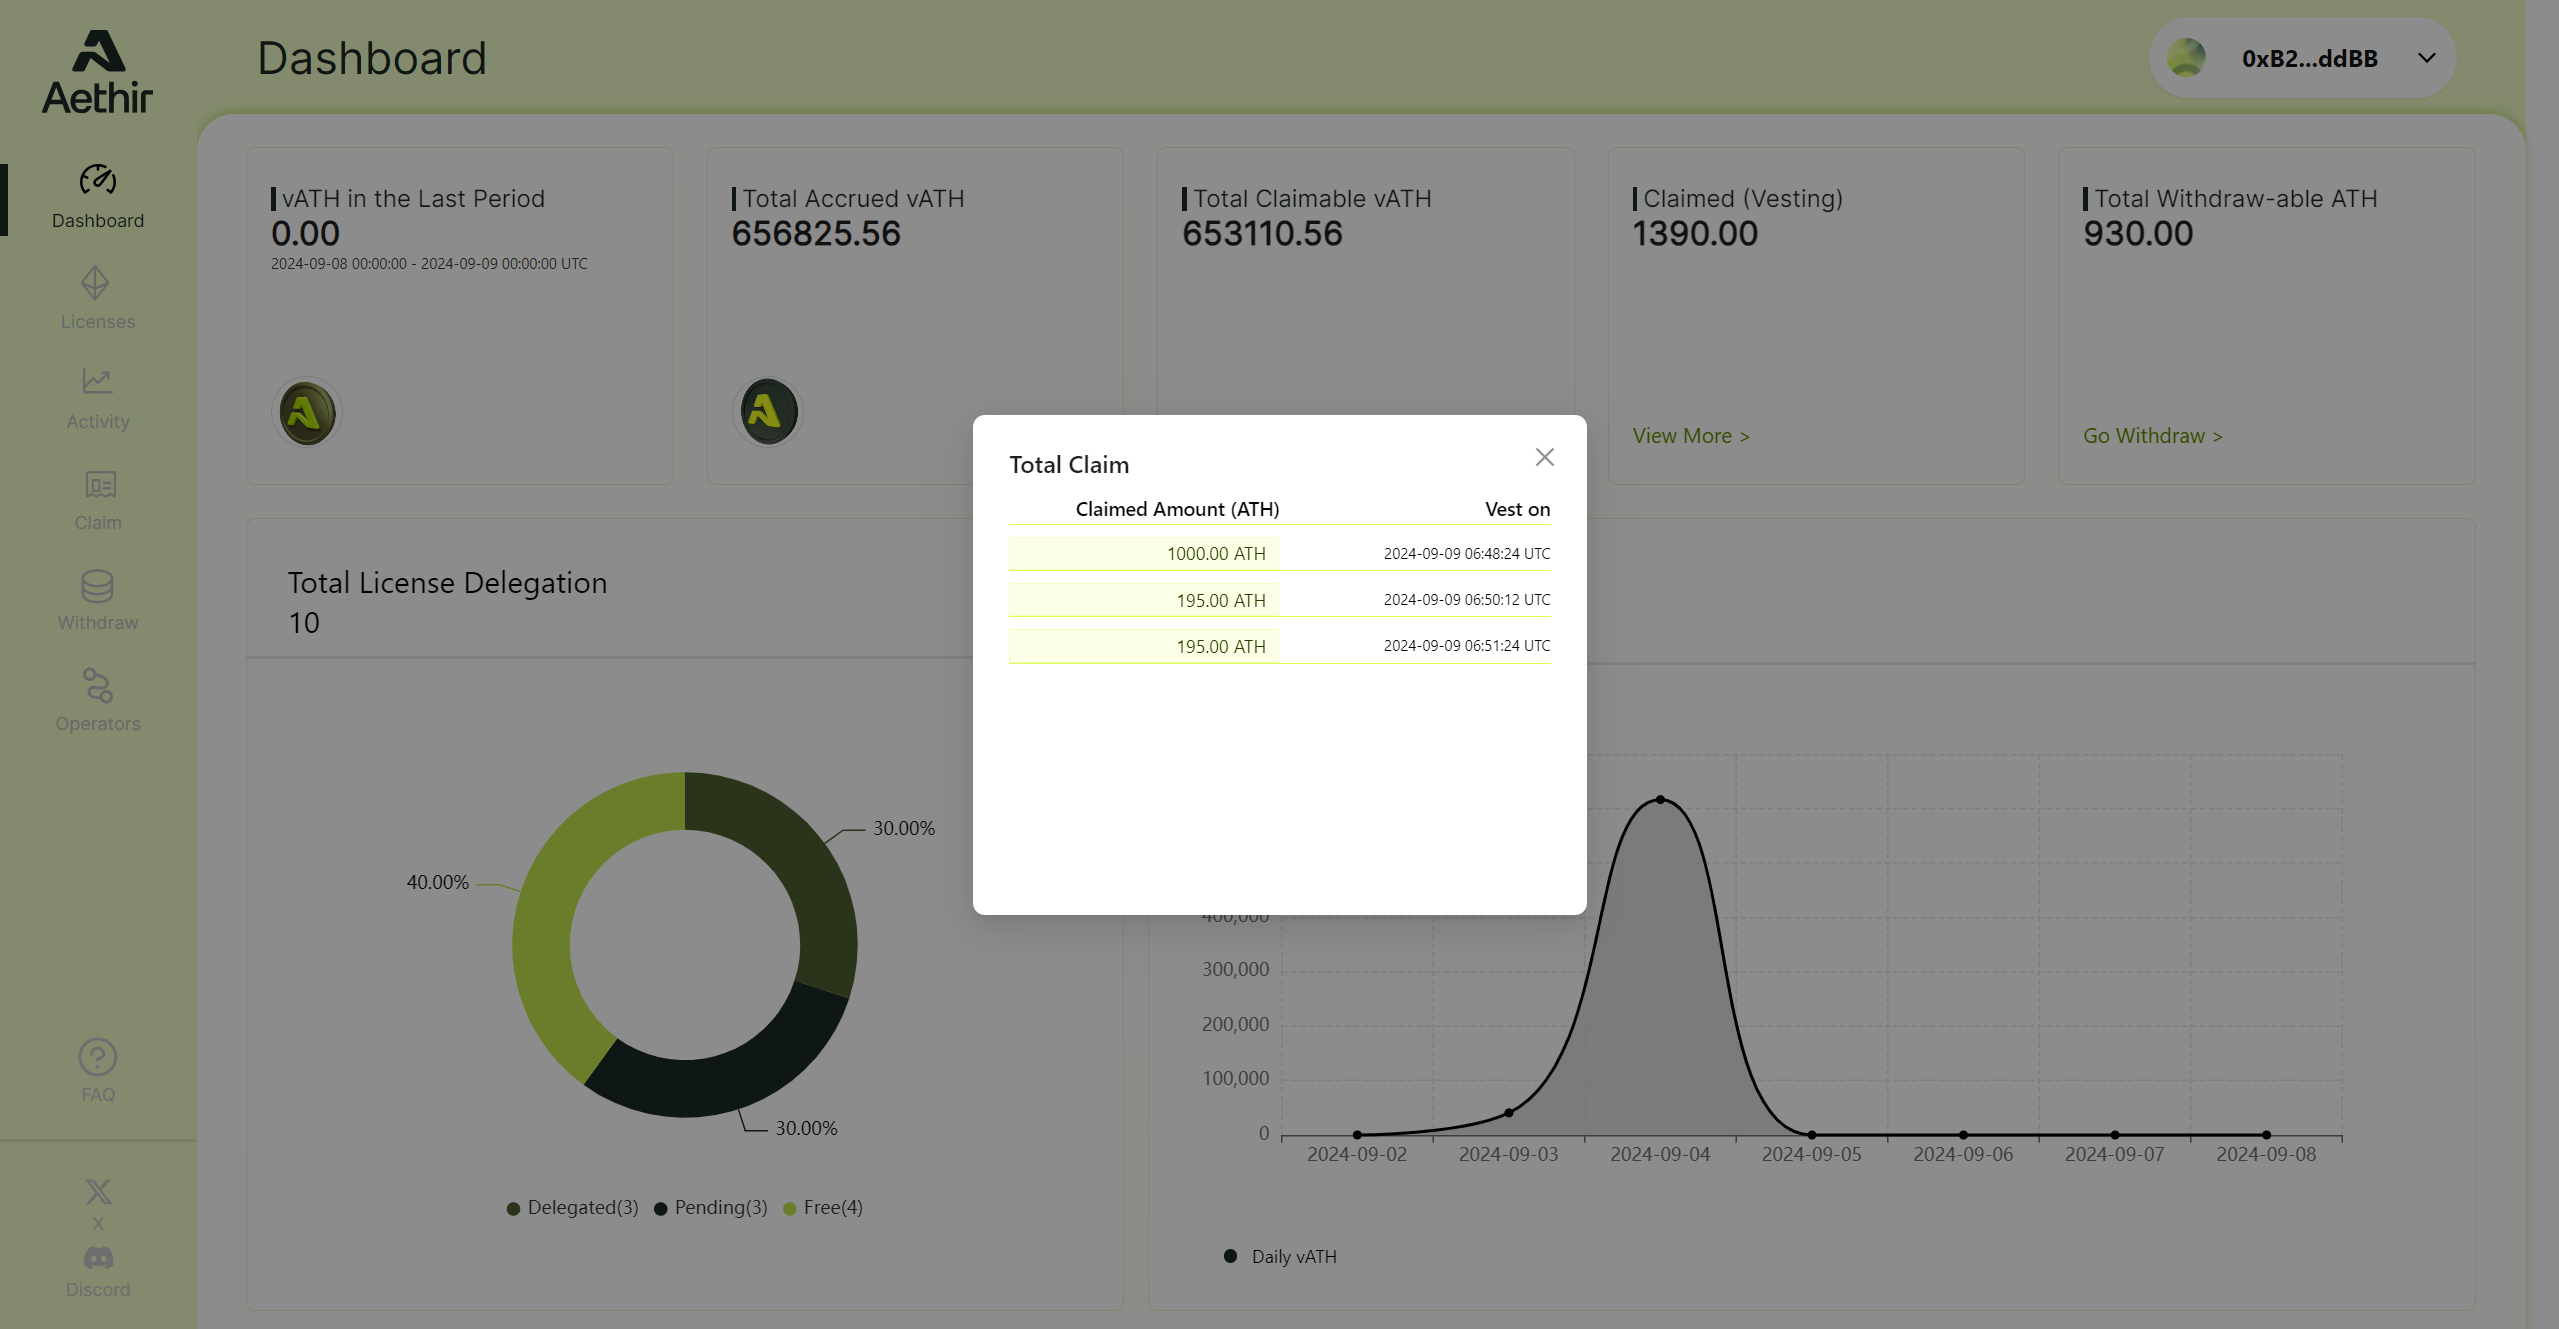Click the Dashboard gauge icon in sidebar
Image resolution: width=2559 pixels, height=1329 pixels.
click(x=98, y=180)
